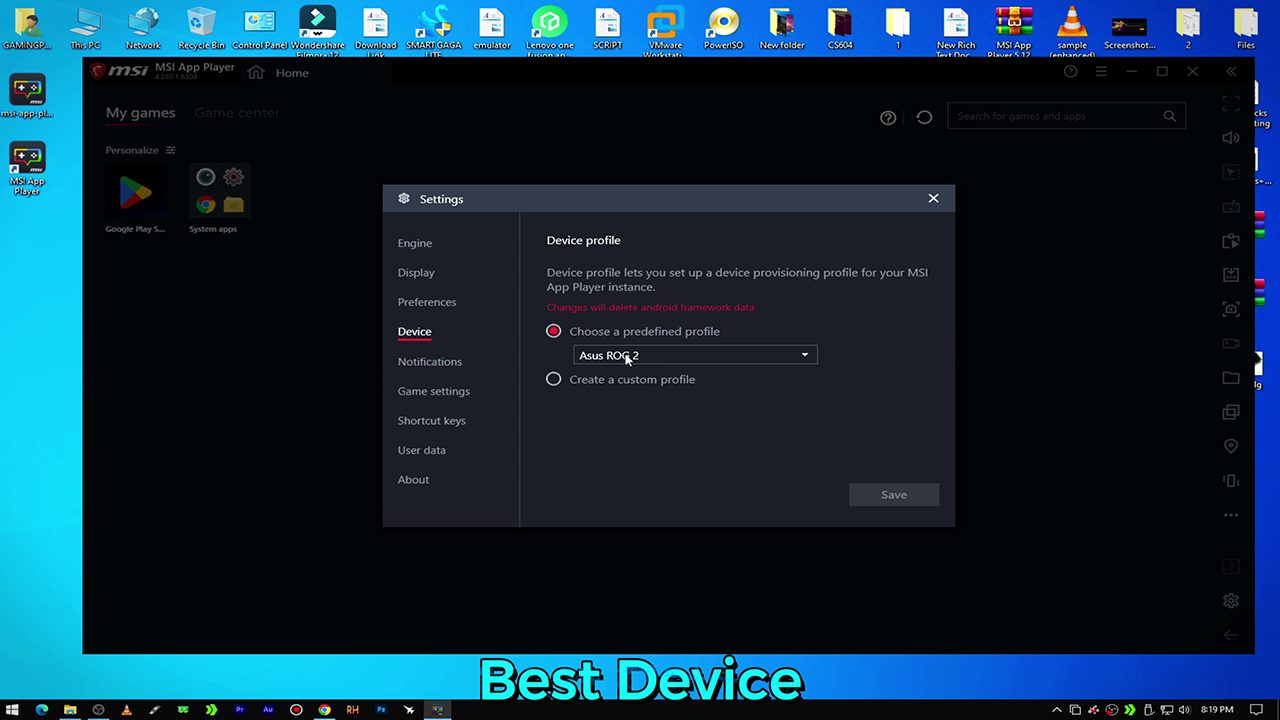Click the volume speaker icon in sidebar
1280x720 pixels.
pyautogui.click(x=1231, y=138)
